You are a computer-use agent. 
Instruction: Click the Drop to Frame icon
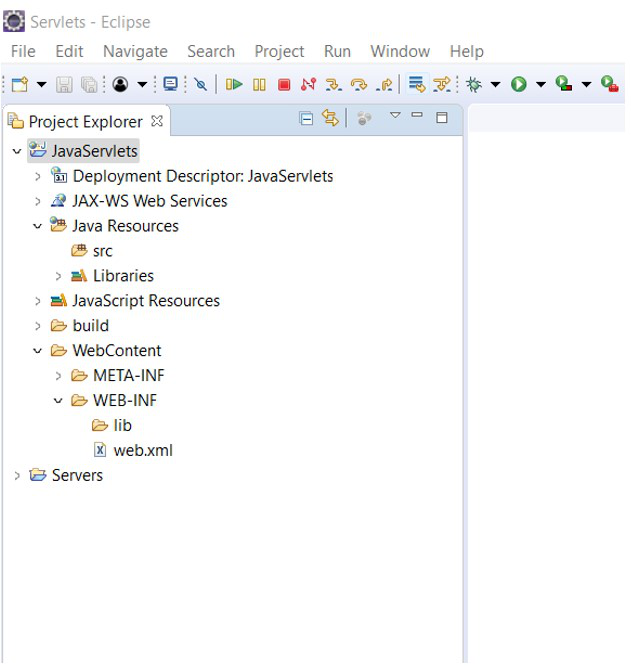click(x=417, y=84)
